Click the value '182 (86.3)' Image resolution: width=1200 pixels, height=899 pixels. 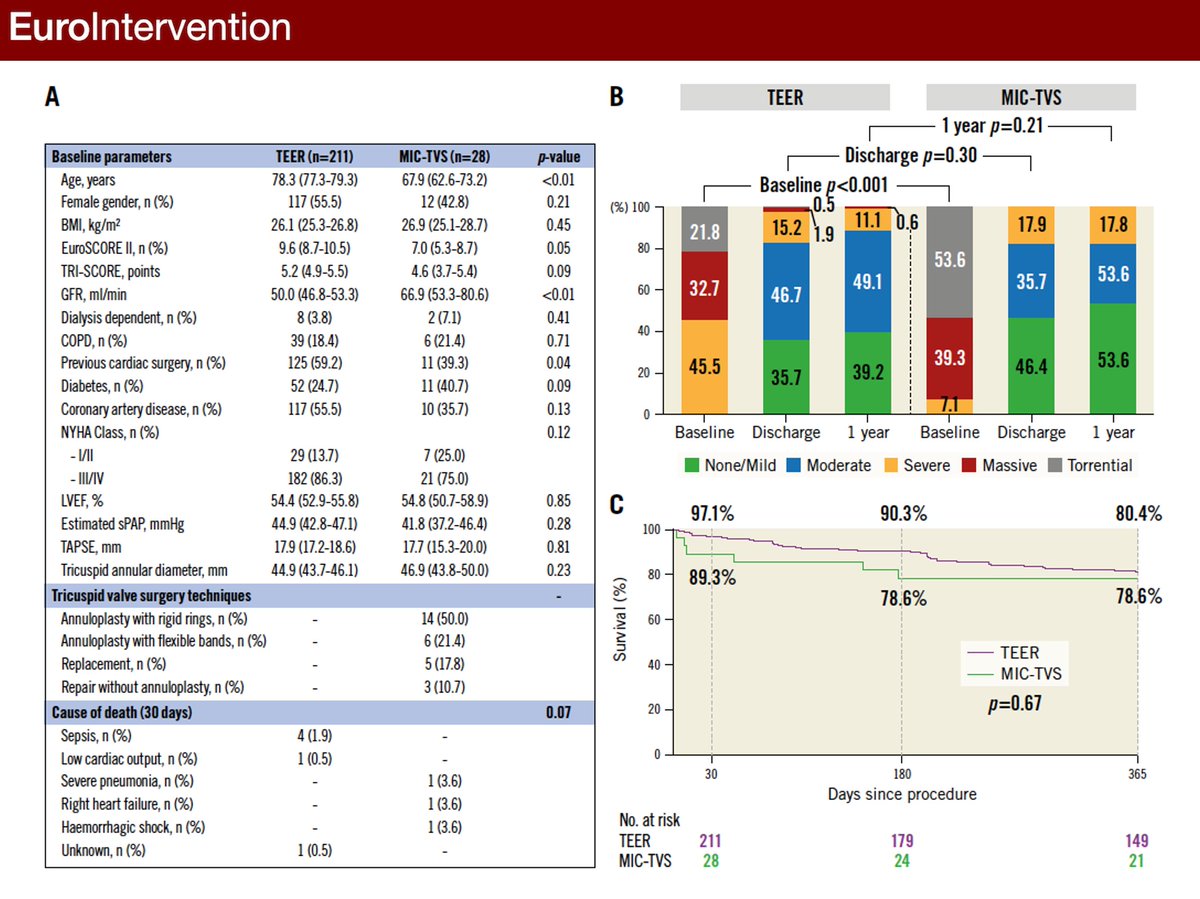(x=317, y=480)
